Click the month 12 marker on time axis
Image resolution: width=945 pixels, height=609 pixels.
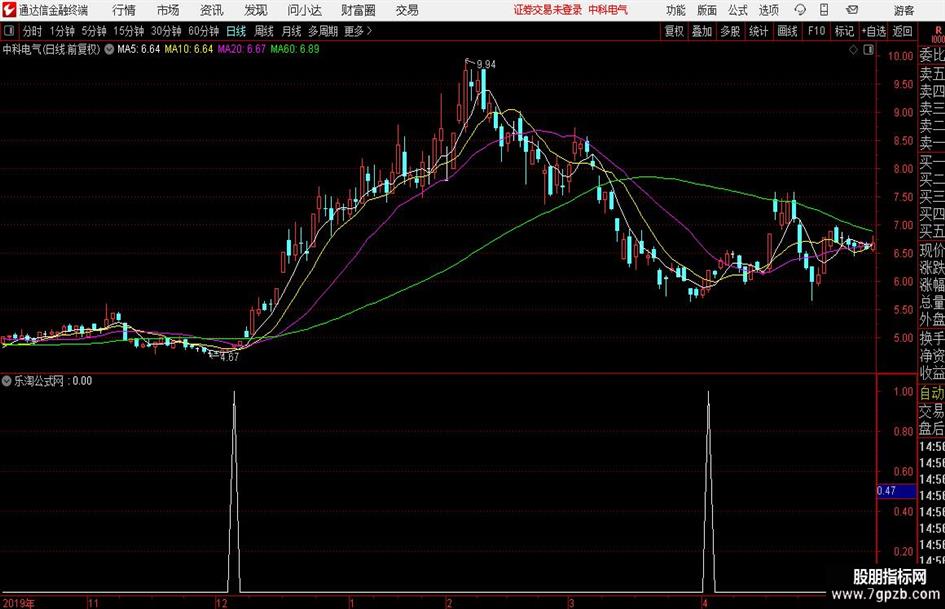click(x=221, y=603)
